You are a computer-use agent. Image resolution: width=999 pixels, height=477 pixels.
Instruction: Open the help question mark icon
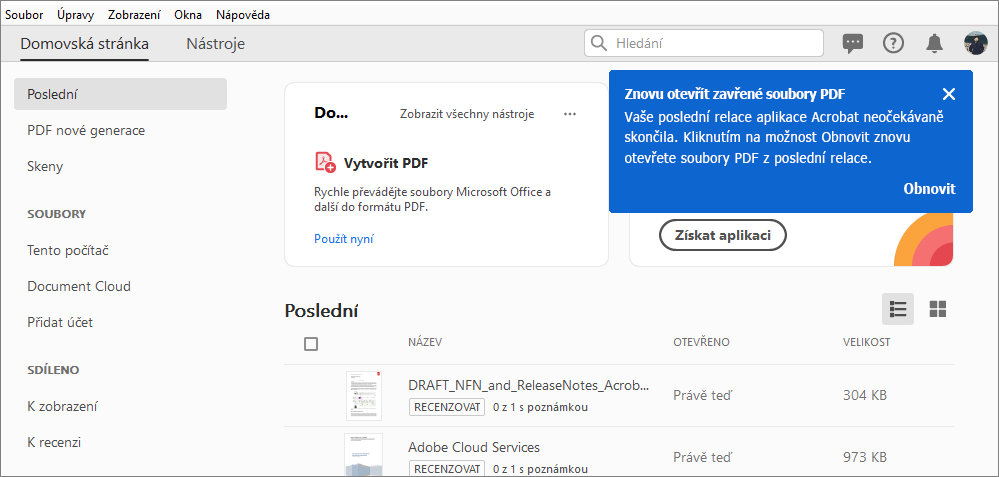(893, 43)
